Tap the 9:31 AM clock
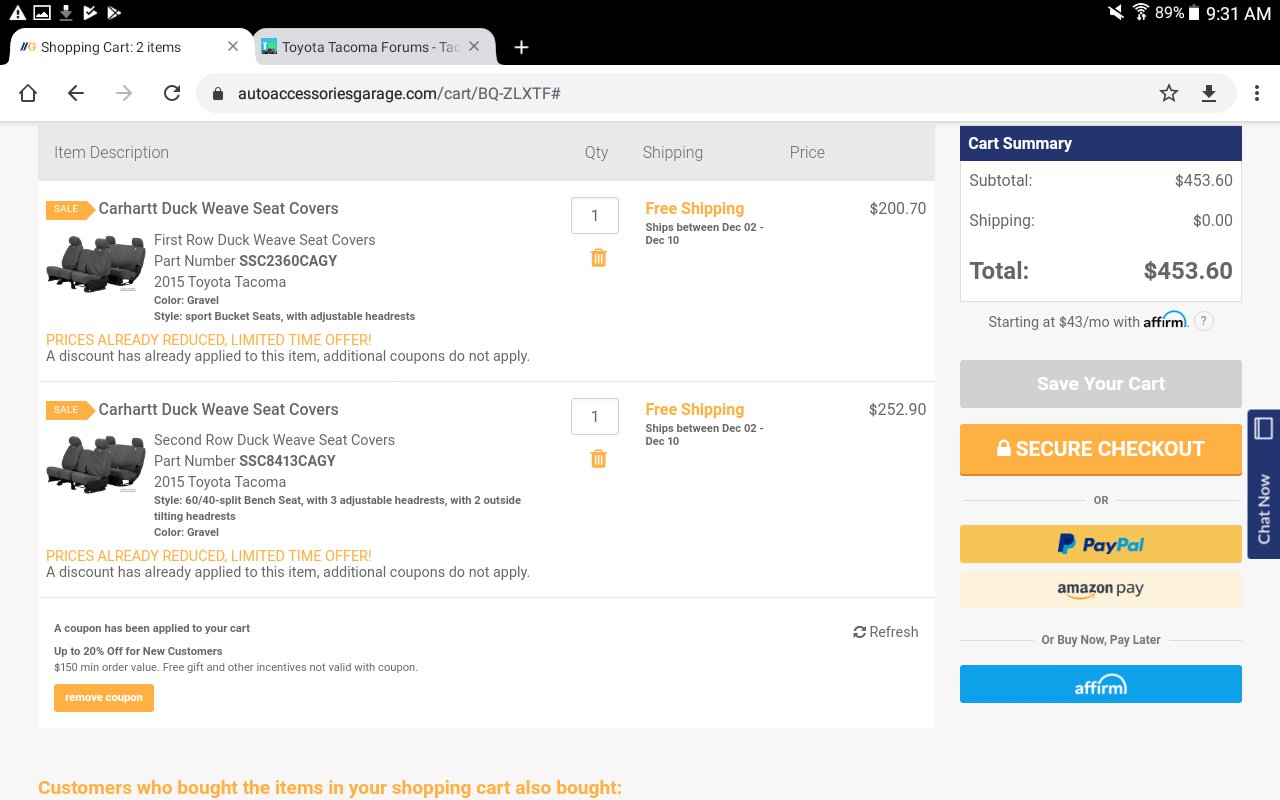The height and width of the screenshot is (800, 1280). coord(1238,13)
